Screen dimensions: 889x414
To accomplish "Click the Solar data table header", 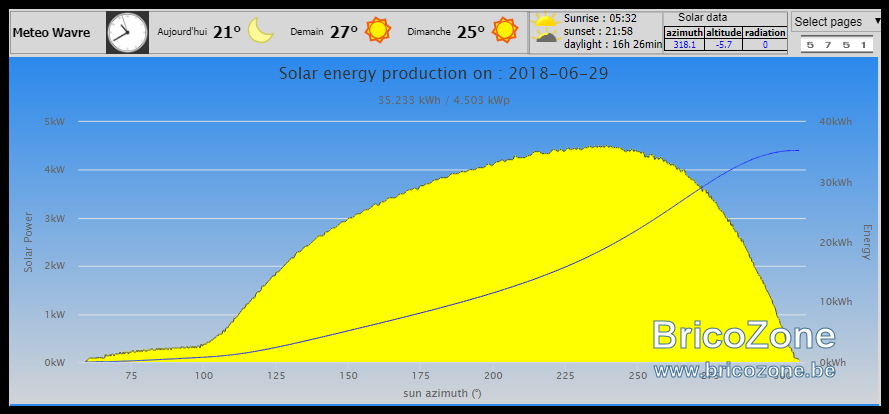I will click(702, 18).
